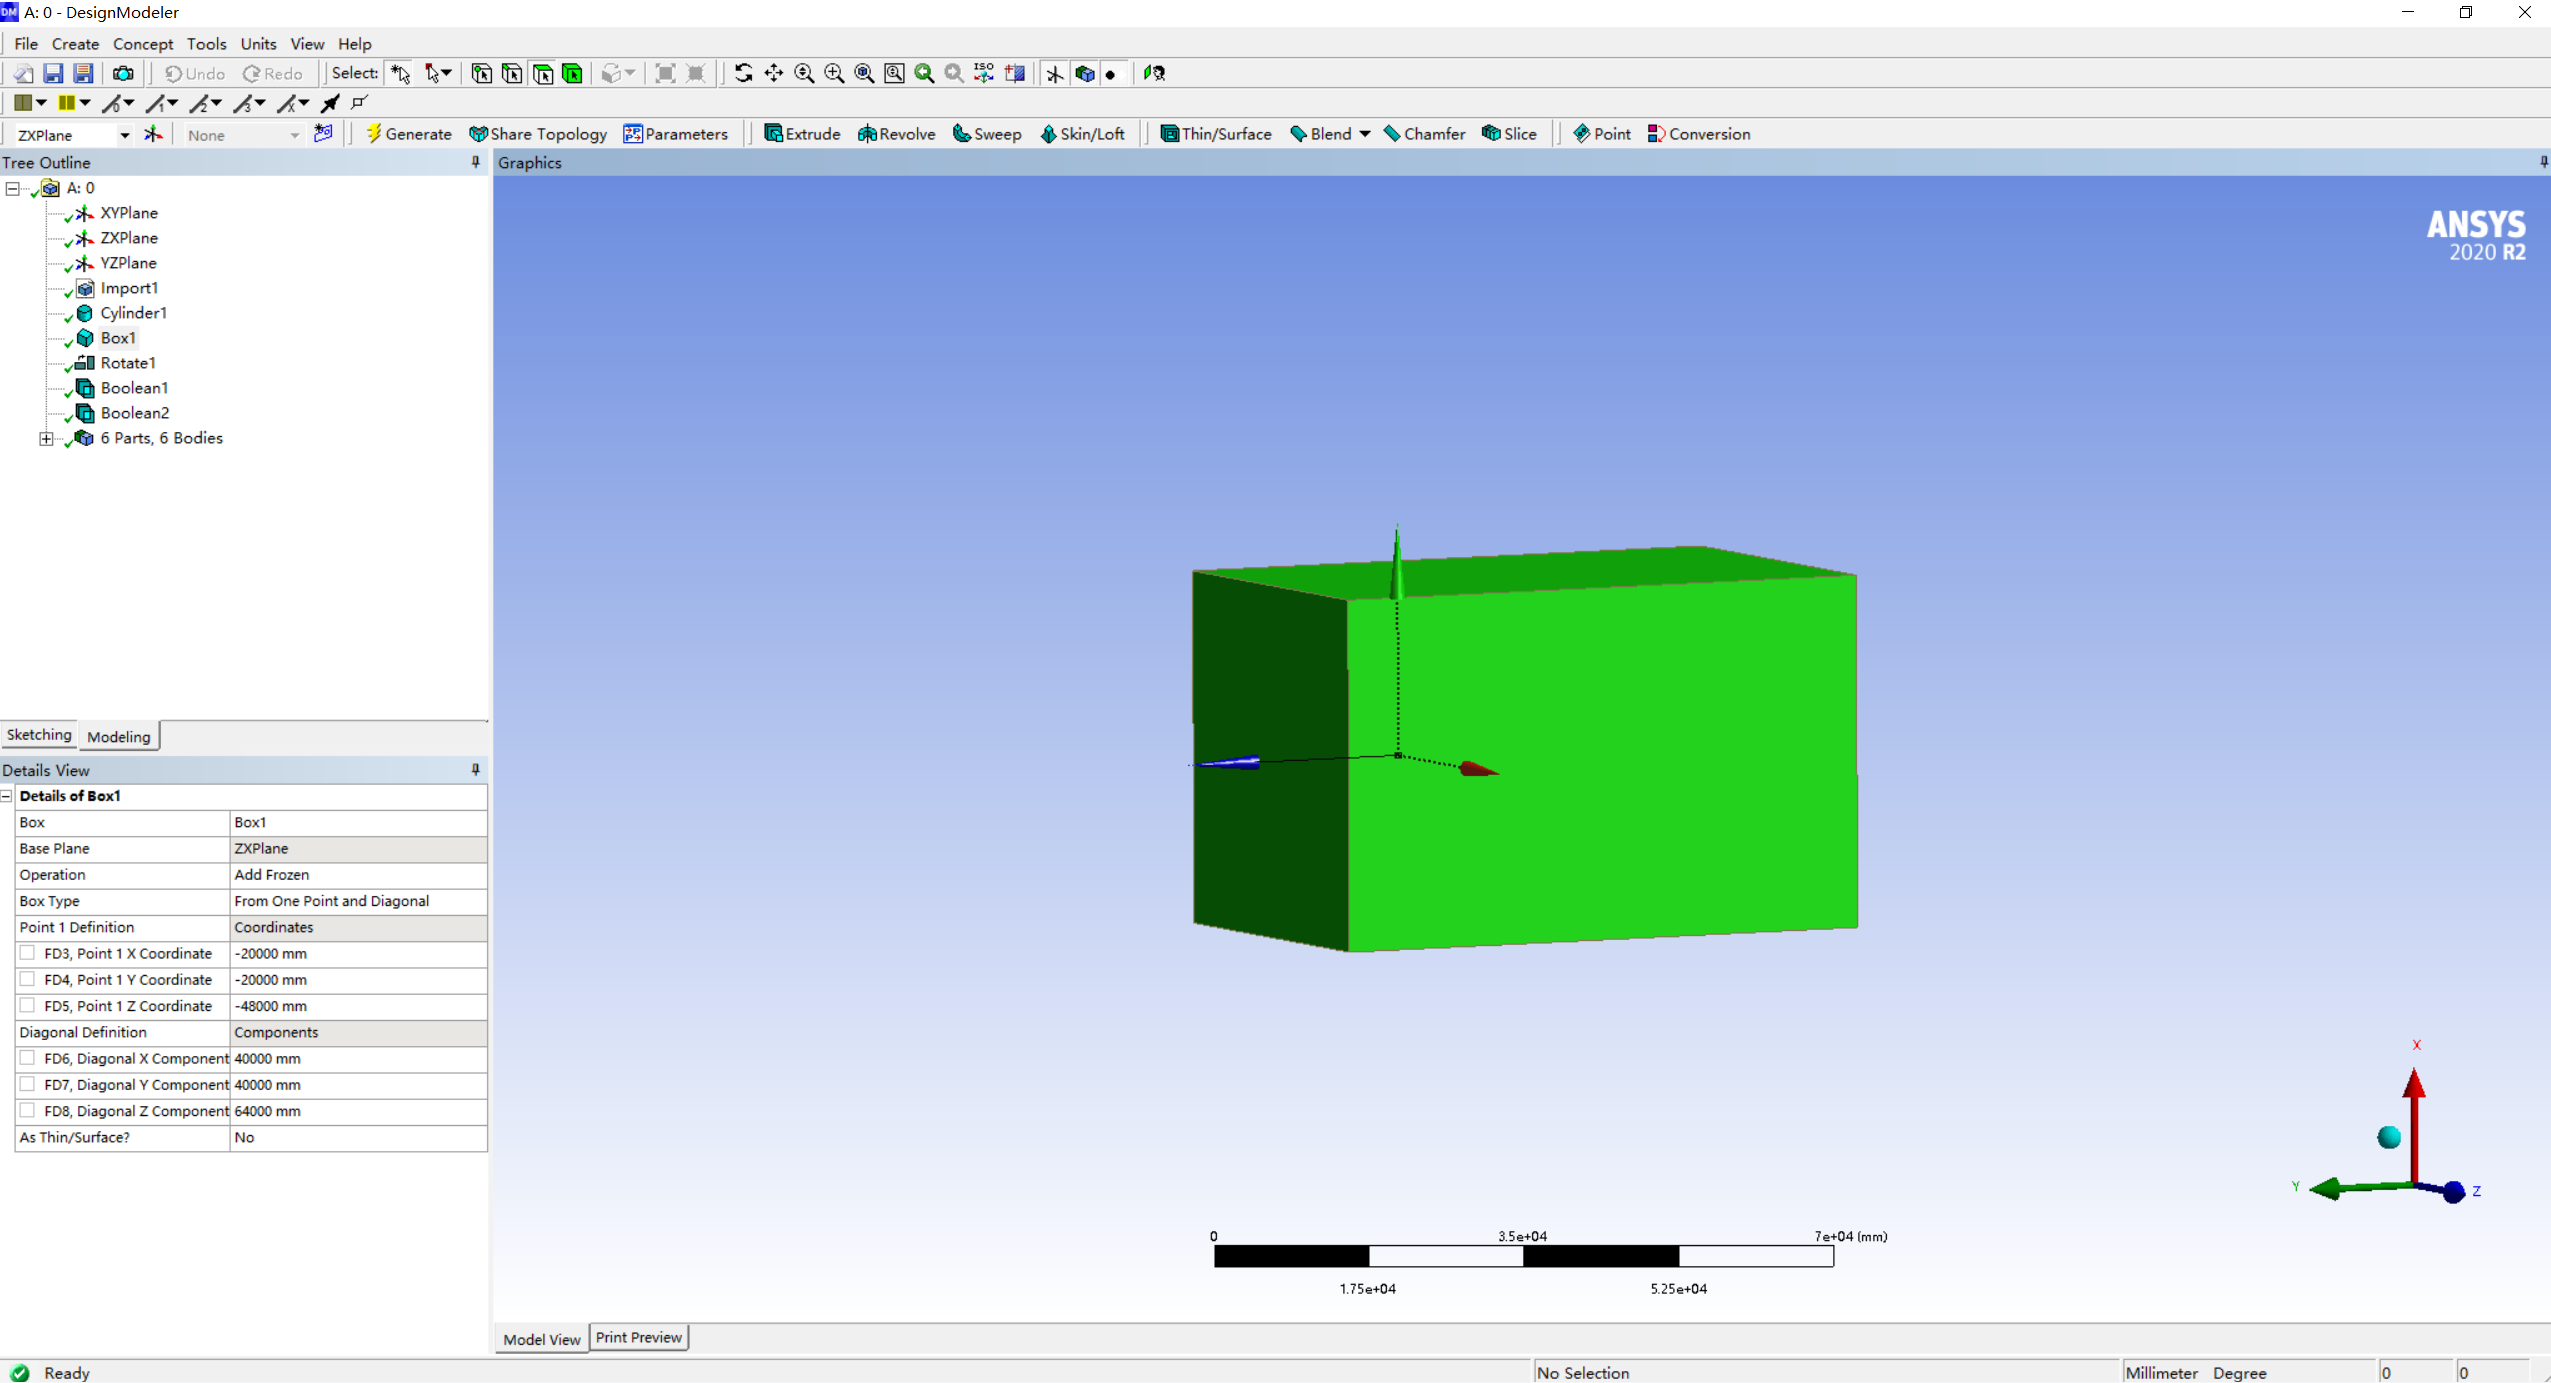Viewport: 2551px width, 1383px height.
Task: Click the Generate button
Action: (408, 134)
